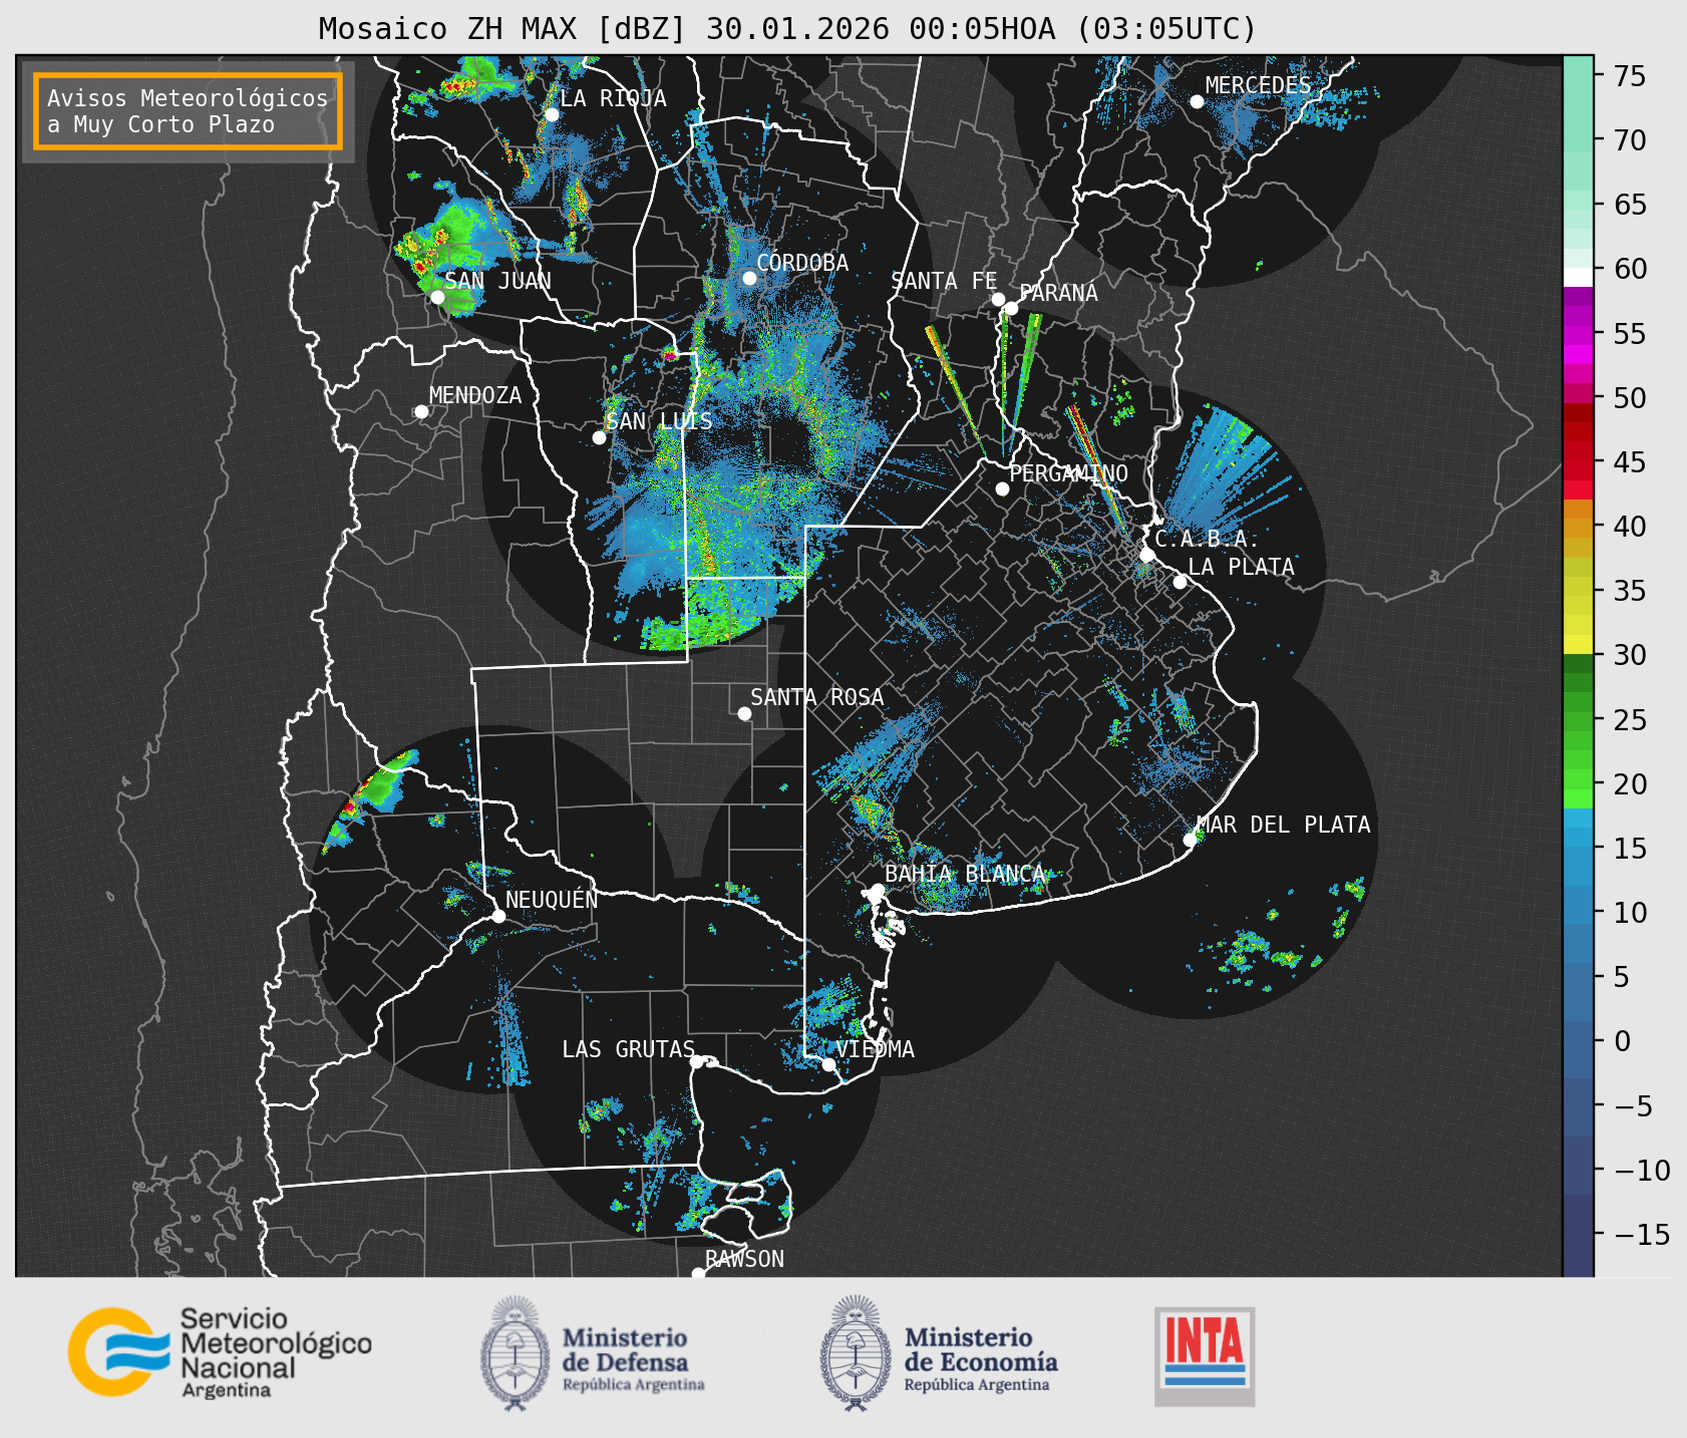Click the Servicio Meteorológico Nacional logo
Screen dimensions: 1687x1438
(x=220, y=1352)
